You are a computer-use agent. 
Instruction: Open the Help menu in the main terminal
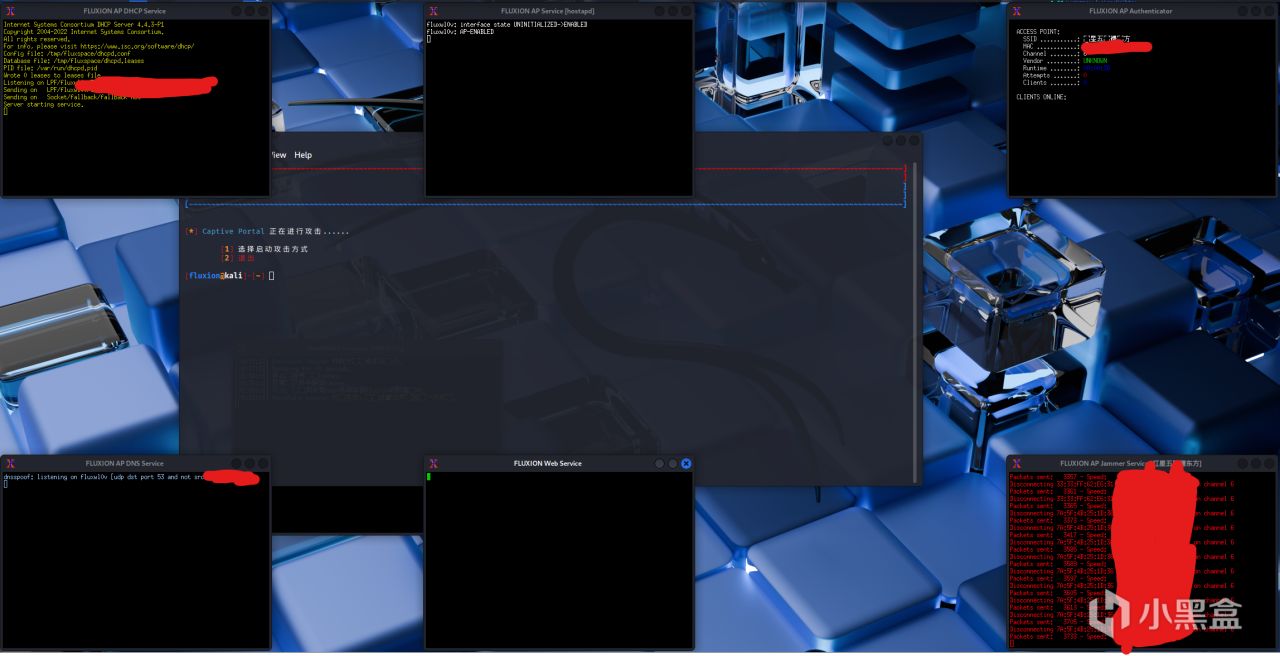(x=303, y=155)
